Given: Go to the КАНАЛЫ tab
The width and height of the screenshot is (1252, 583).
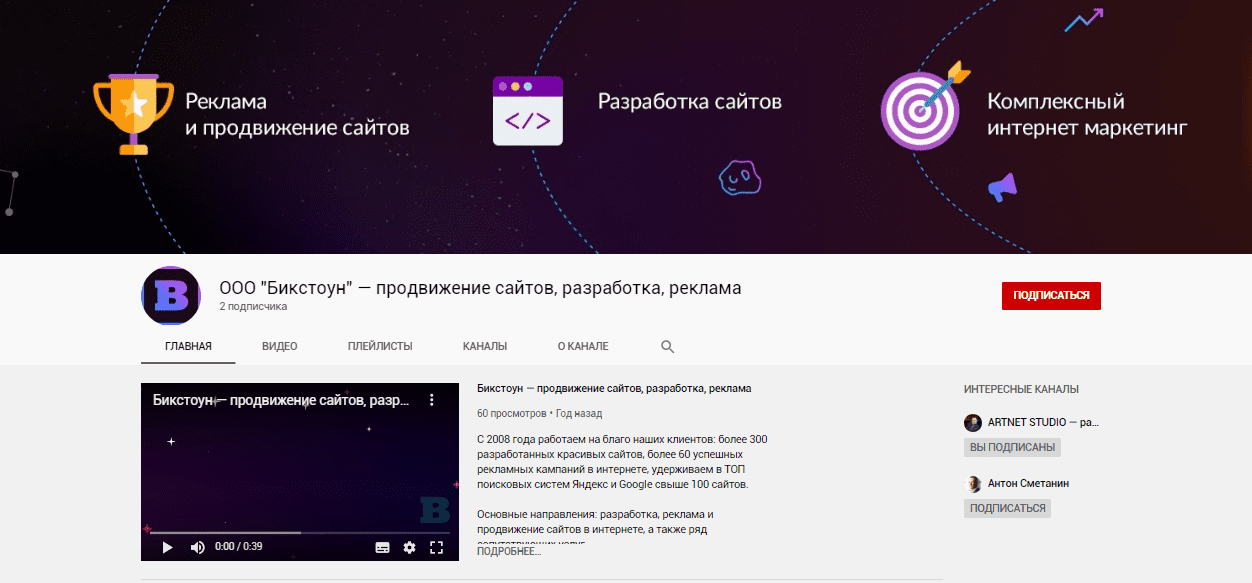Looking at the screenshot, I should pos(485,346).
